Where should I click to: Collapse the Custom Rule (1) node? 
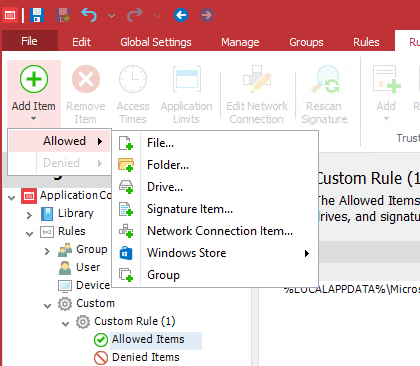66,323
